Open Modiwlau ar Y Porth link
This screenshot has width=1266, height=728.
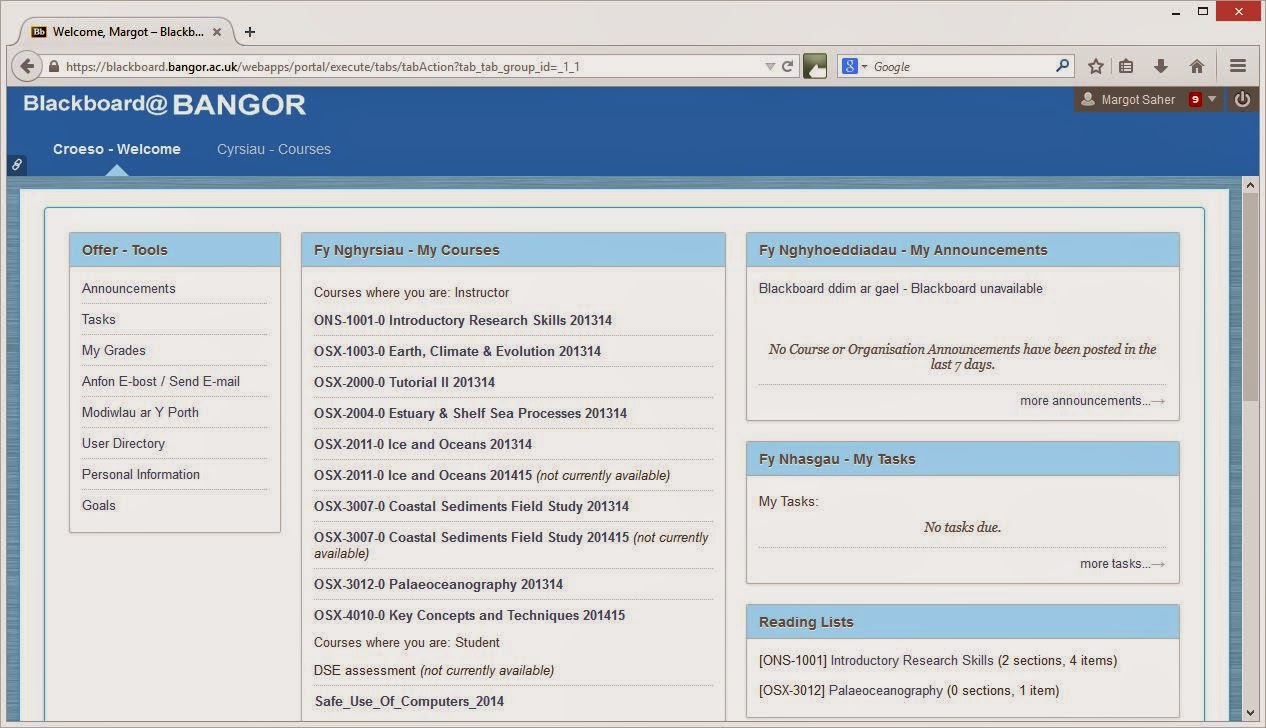click(140, 412)
